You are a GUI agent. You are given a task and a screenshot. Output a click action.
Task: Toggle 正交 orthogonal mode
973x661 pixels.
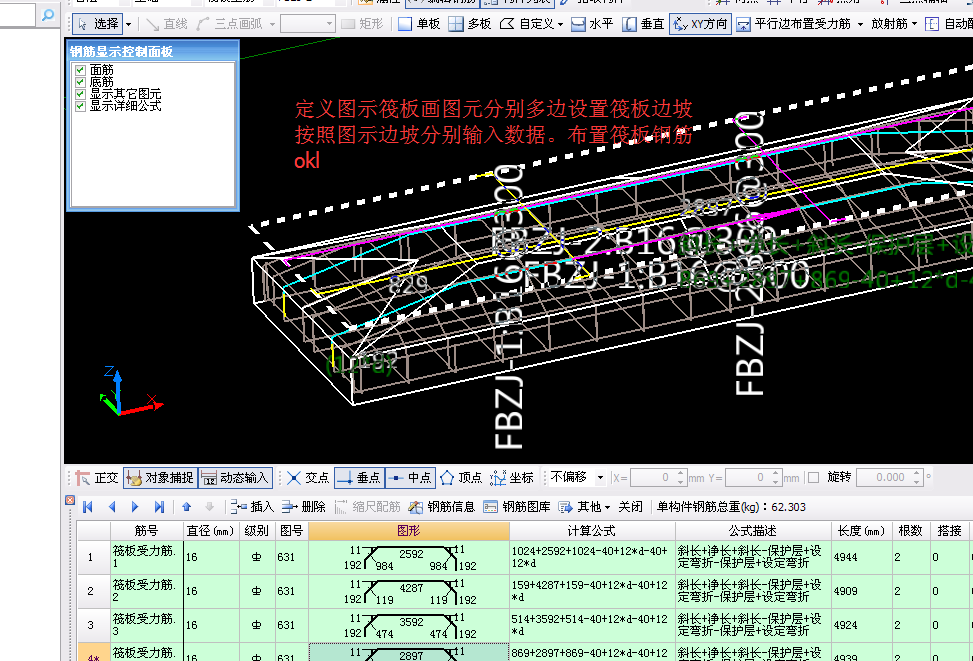pyautogui.click(x=97, y=477)
